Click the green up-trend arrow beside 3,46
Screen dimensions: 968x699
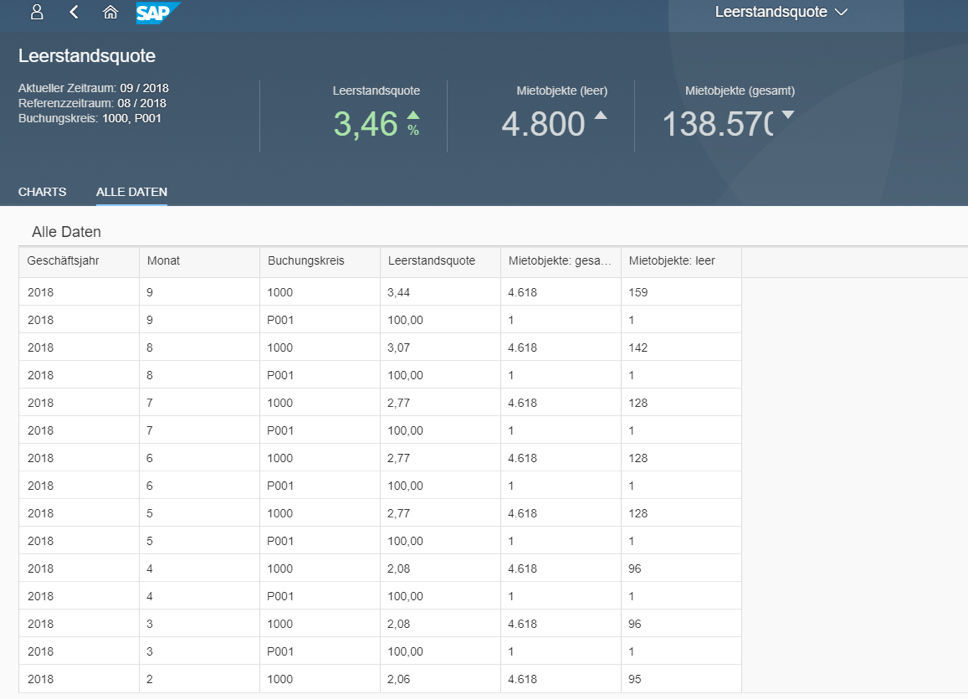[413, 115]
